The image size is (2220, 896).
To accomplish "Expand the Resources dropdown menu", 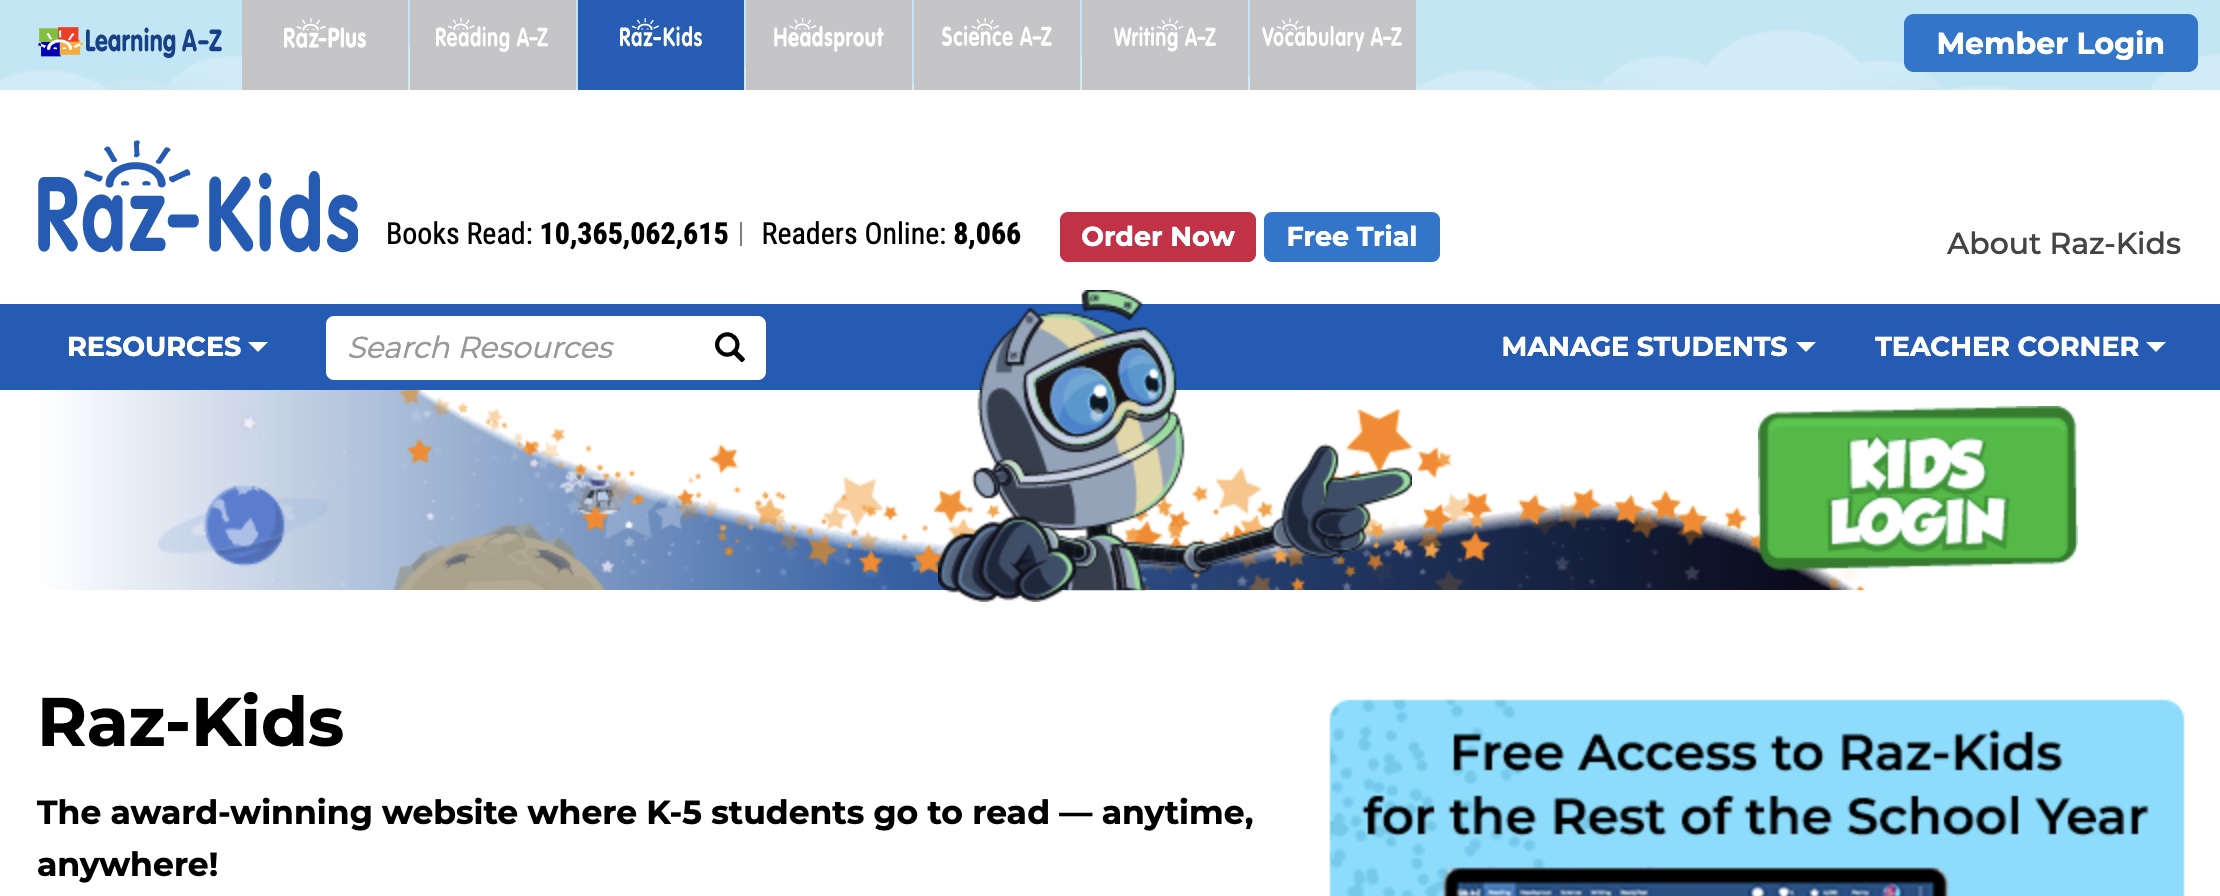I will 167,347.
